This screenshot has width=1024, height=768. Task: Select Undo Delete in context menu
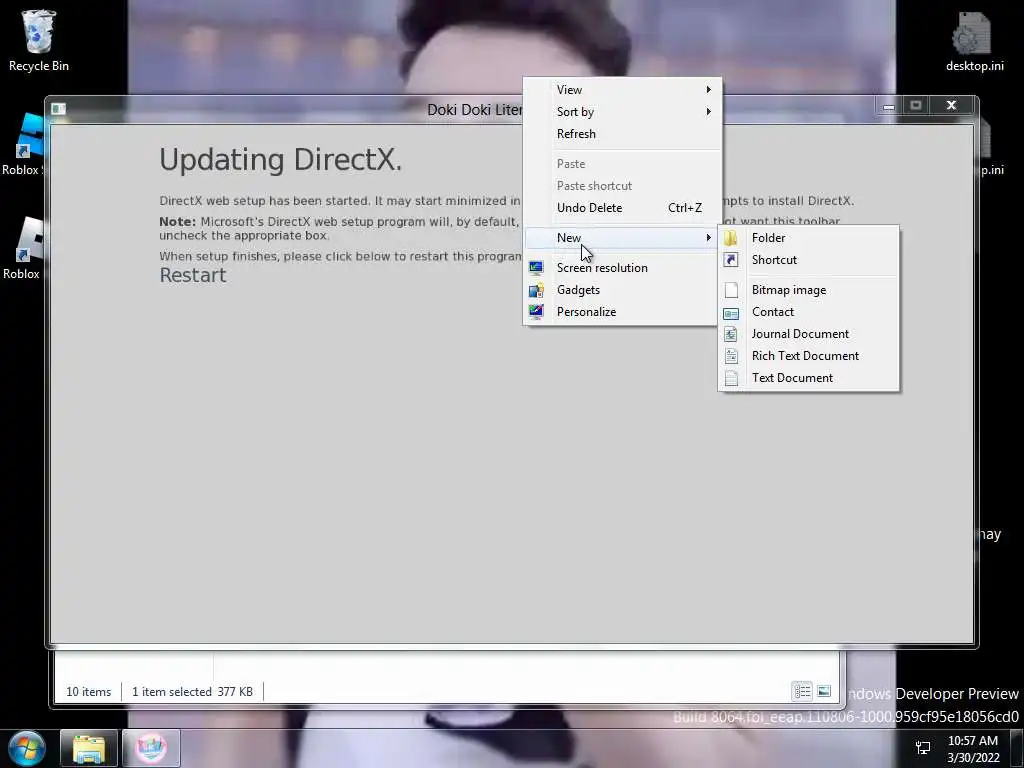[x=622, y=208]
